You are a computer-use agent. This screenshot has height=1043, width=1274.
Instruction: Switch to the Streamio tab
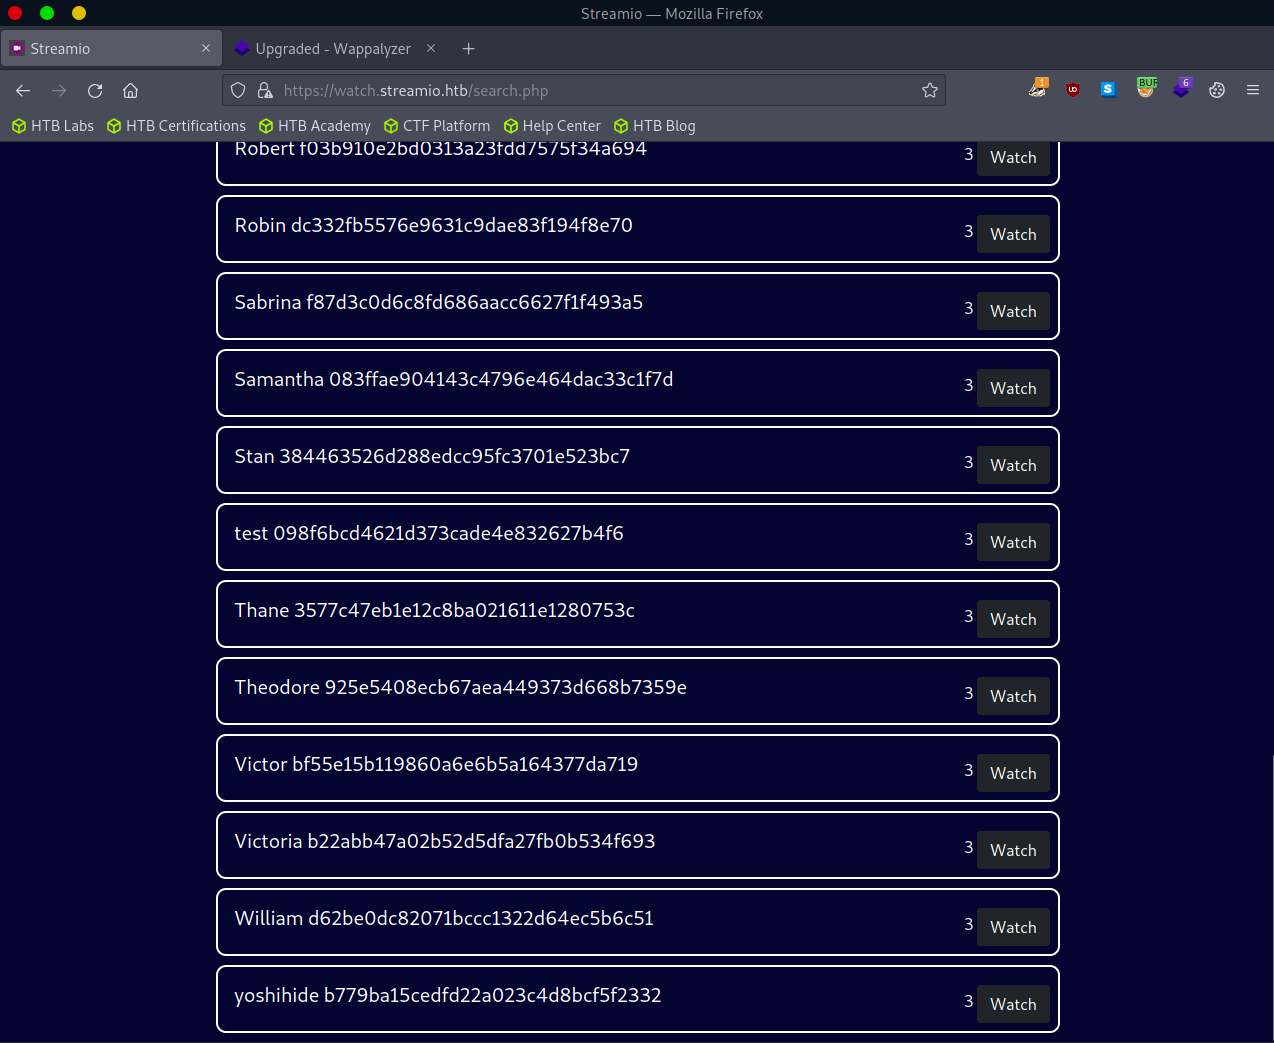[x=111, y=48]
